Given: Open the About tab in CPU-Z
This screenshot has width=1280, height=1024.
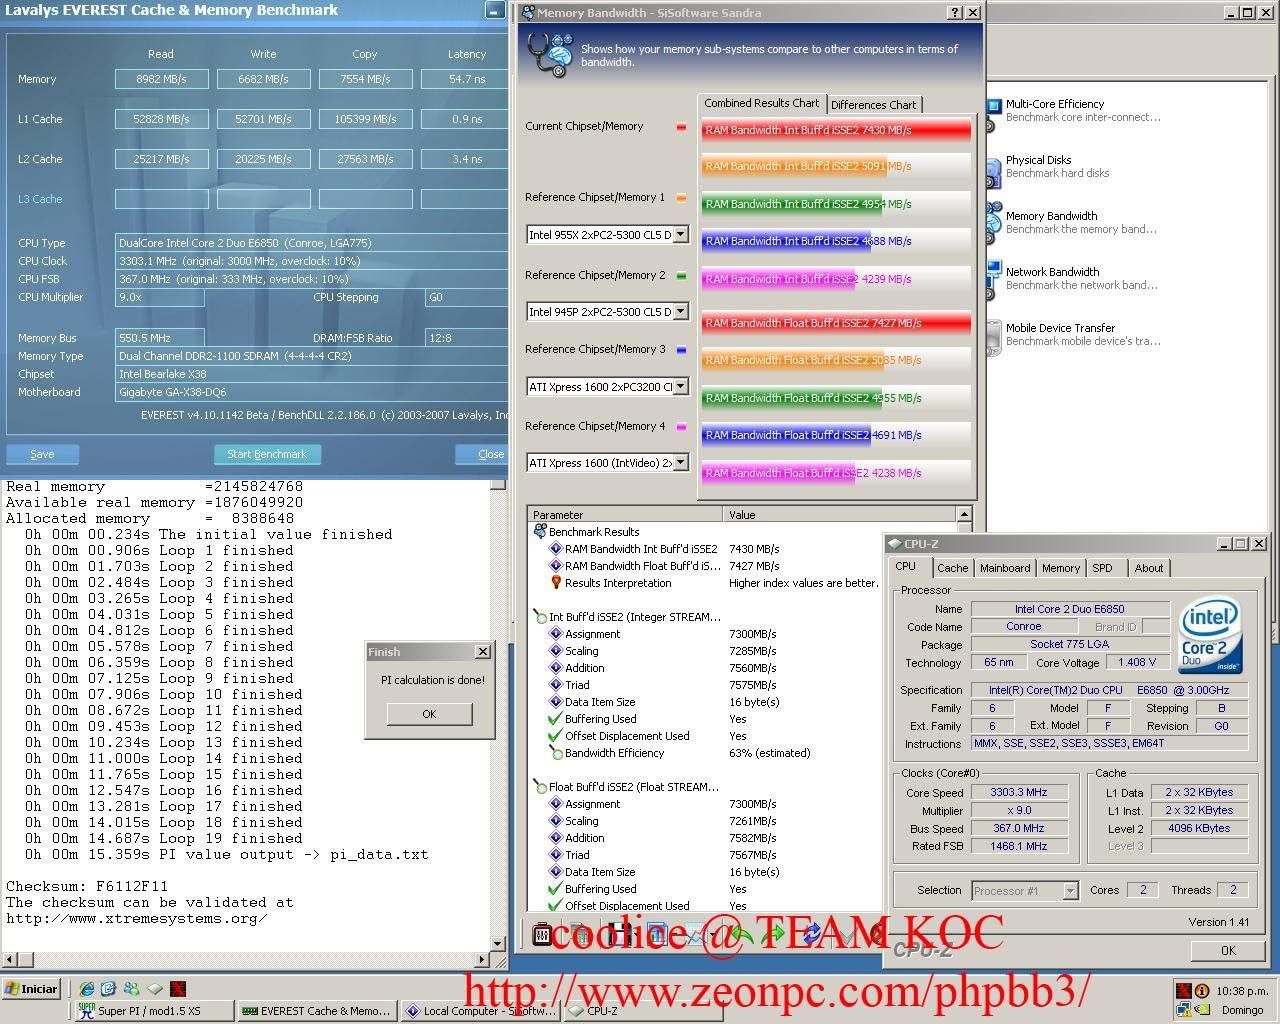Looking at the screenshot, I should tap(1149, 568).
